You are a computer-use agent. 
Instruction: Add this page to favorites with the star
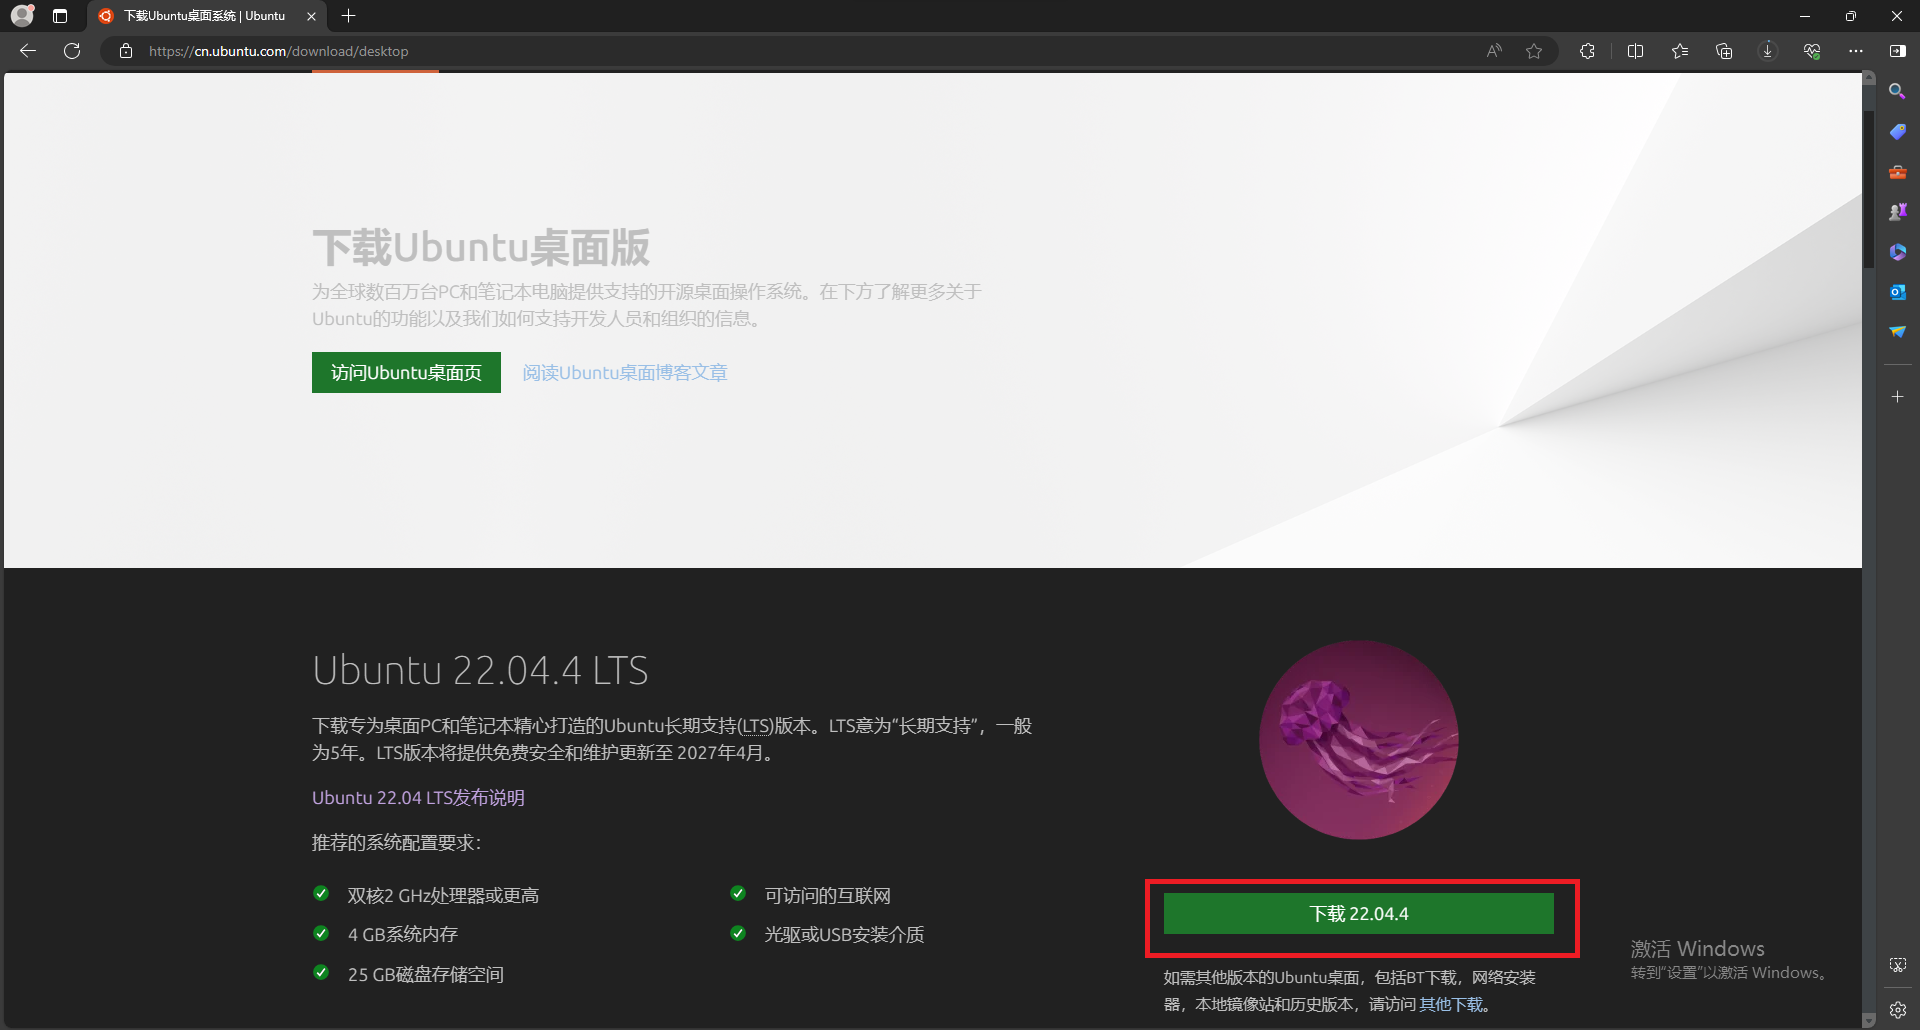coord(1534,51)
